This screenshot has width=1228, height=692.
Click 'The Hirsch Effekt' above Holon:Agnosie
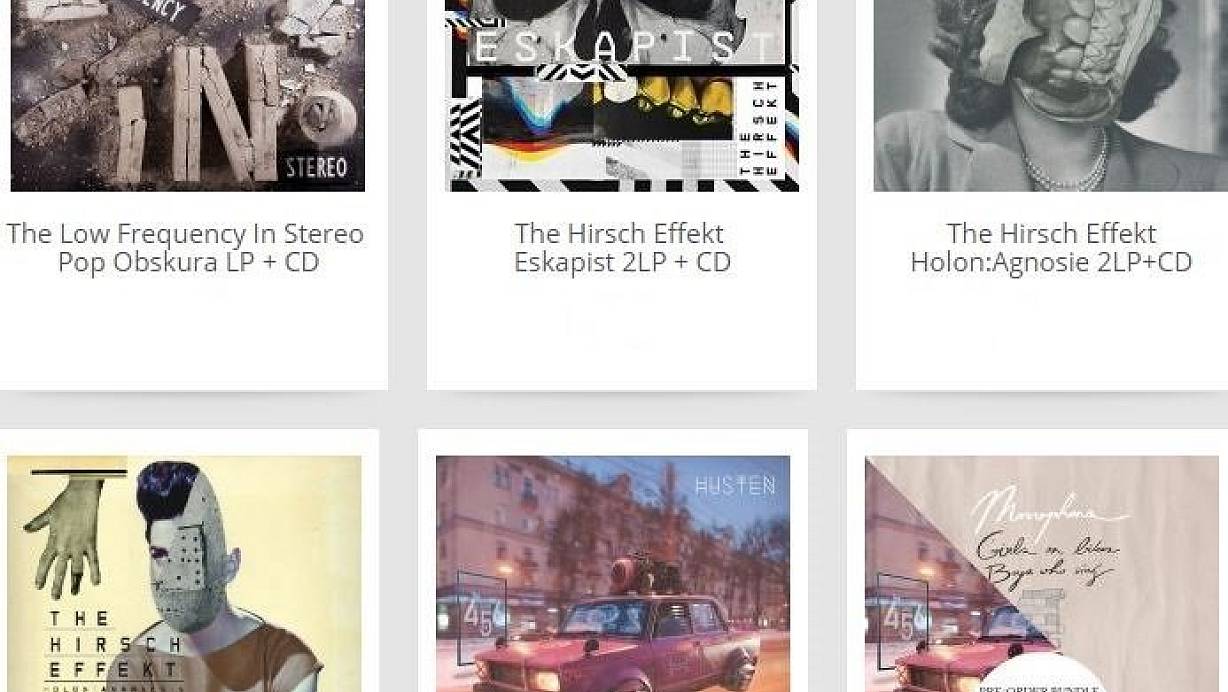tap(1051, 234)
